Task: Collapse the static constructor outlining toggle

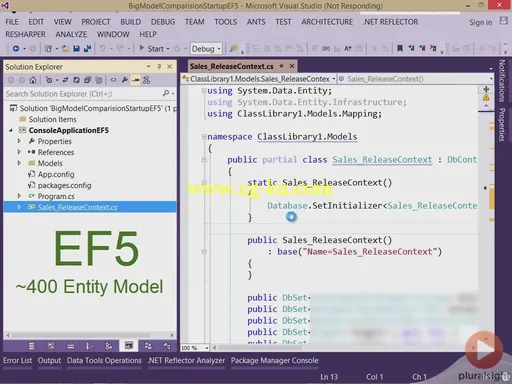Action: click(x=204, y=183)
